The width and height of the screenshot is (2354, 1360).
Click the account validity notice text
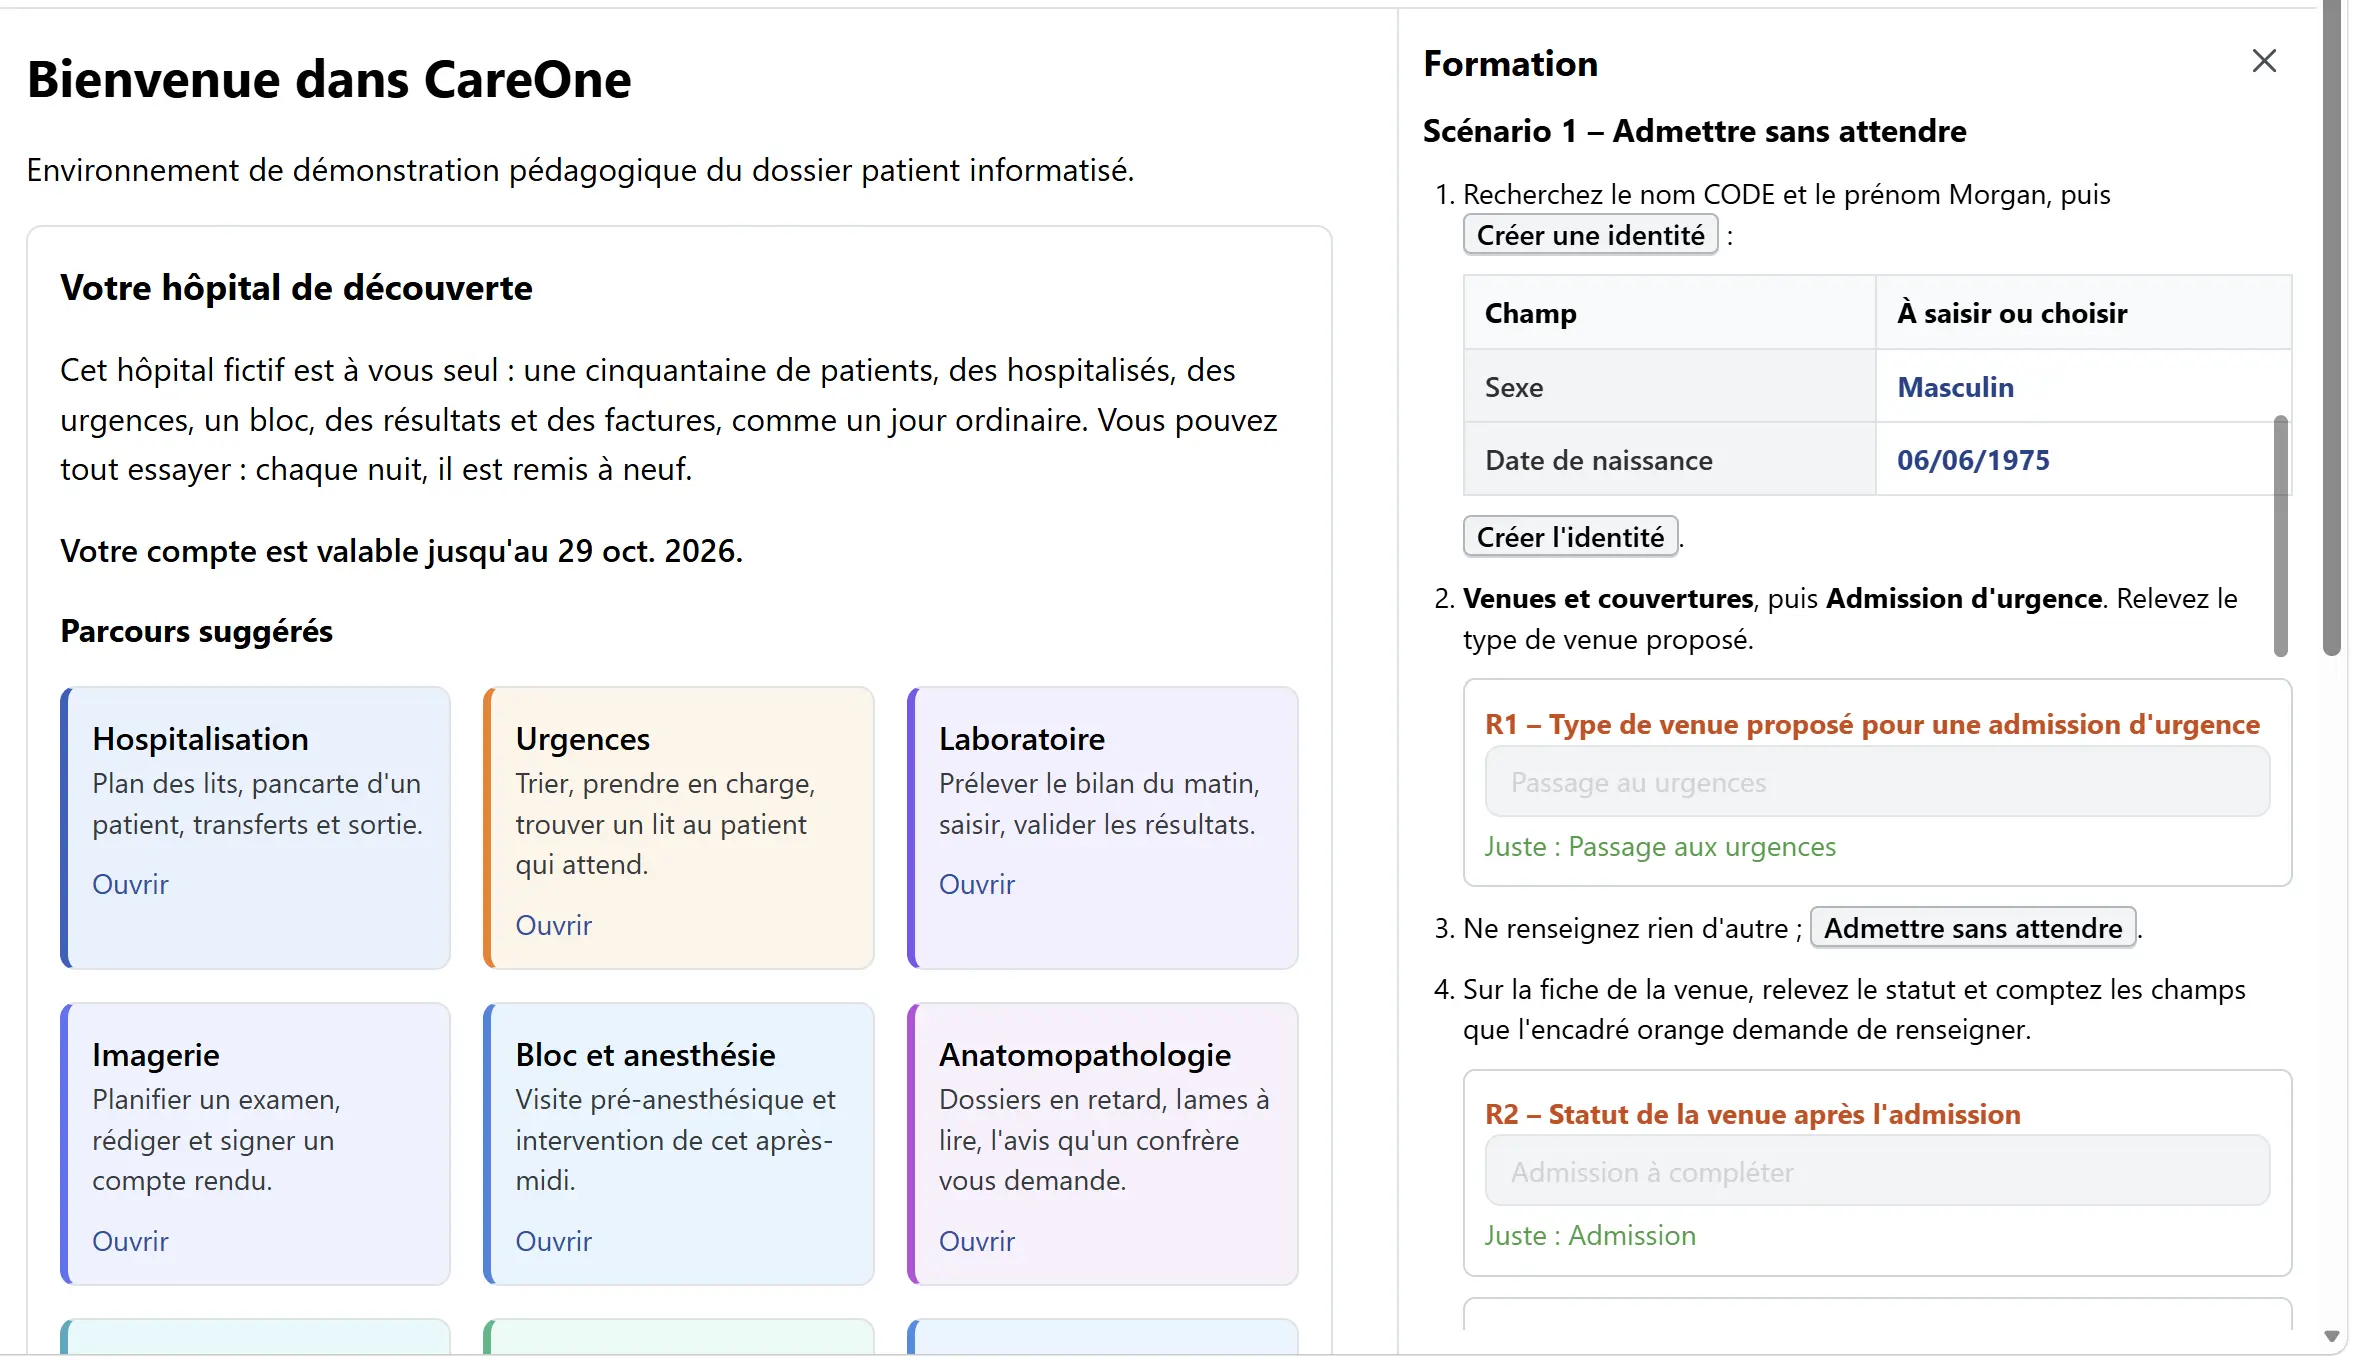(x=401, y=551)
